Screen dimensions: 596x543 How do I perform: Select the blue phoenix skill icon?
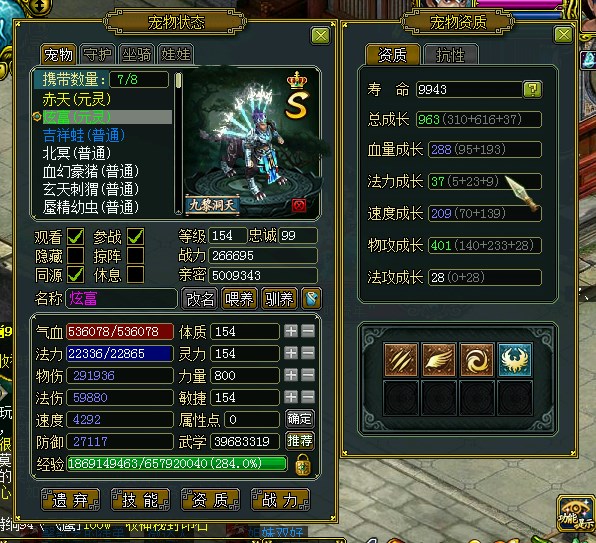515,359
